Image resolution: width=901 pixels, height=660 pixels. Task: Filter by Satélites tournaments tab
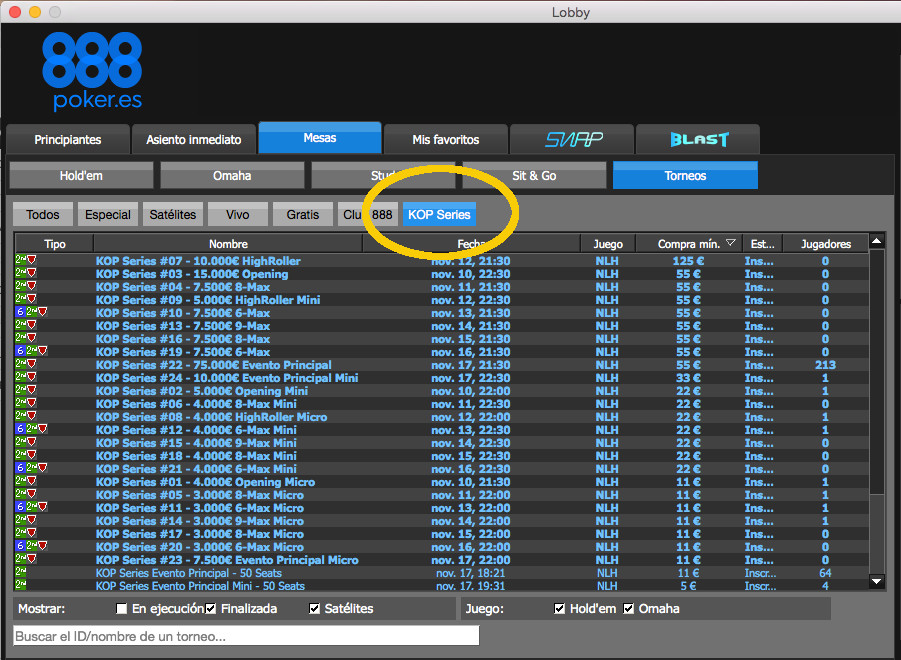click(x=173, y=214)
